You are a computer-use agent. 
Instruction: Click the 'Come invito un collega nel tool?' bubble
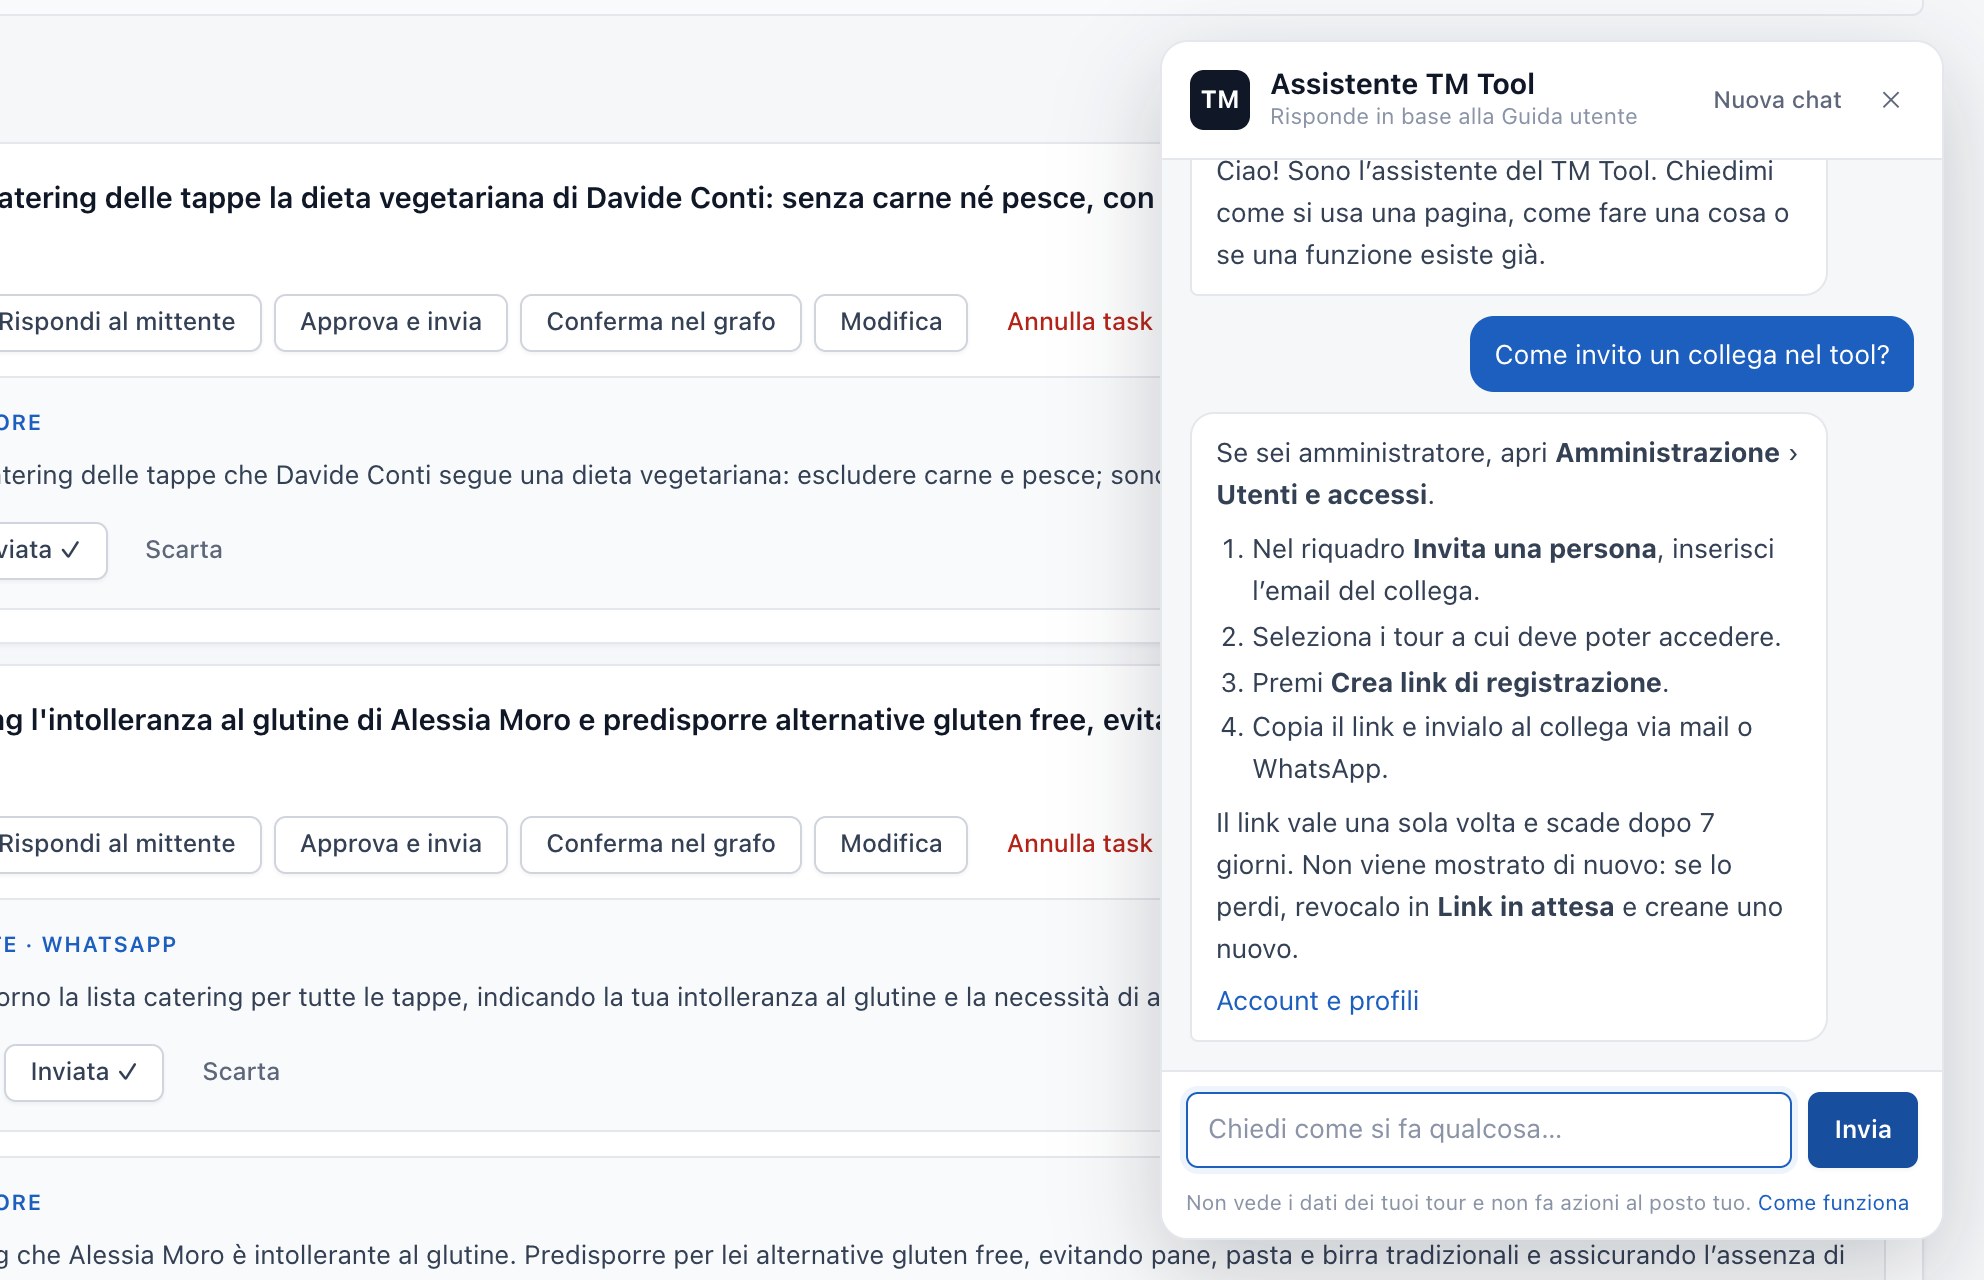tap(1691, 355)
